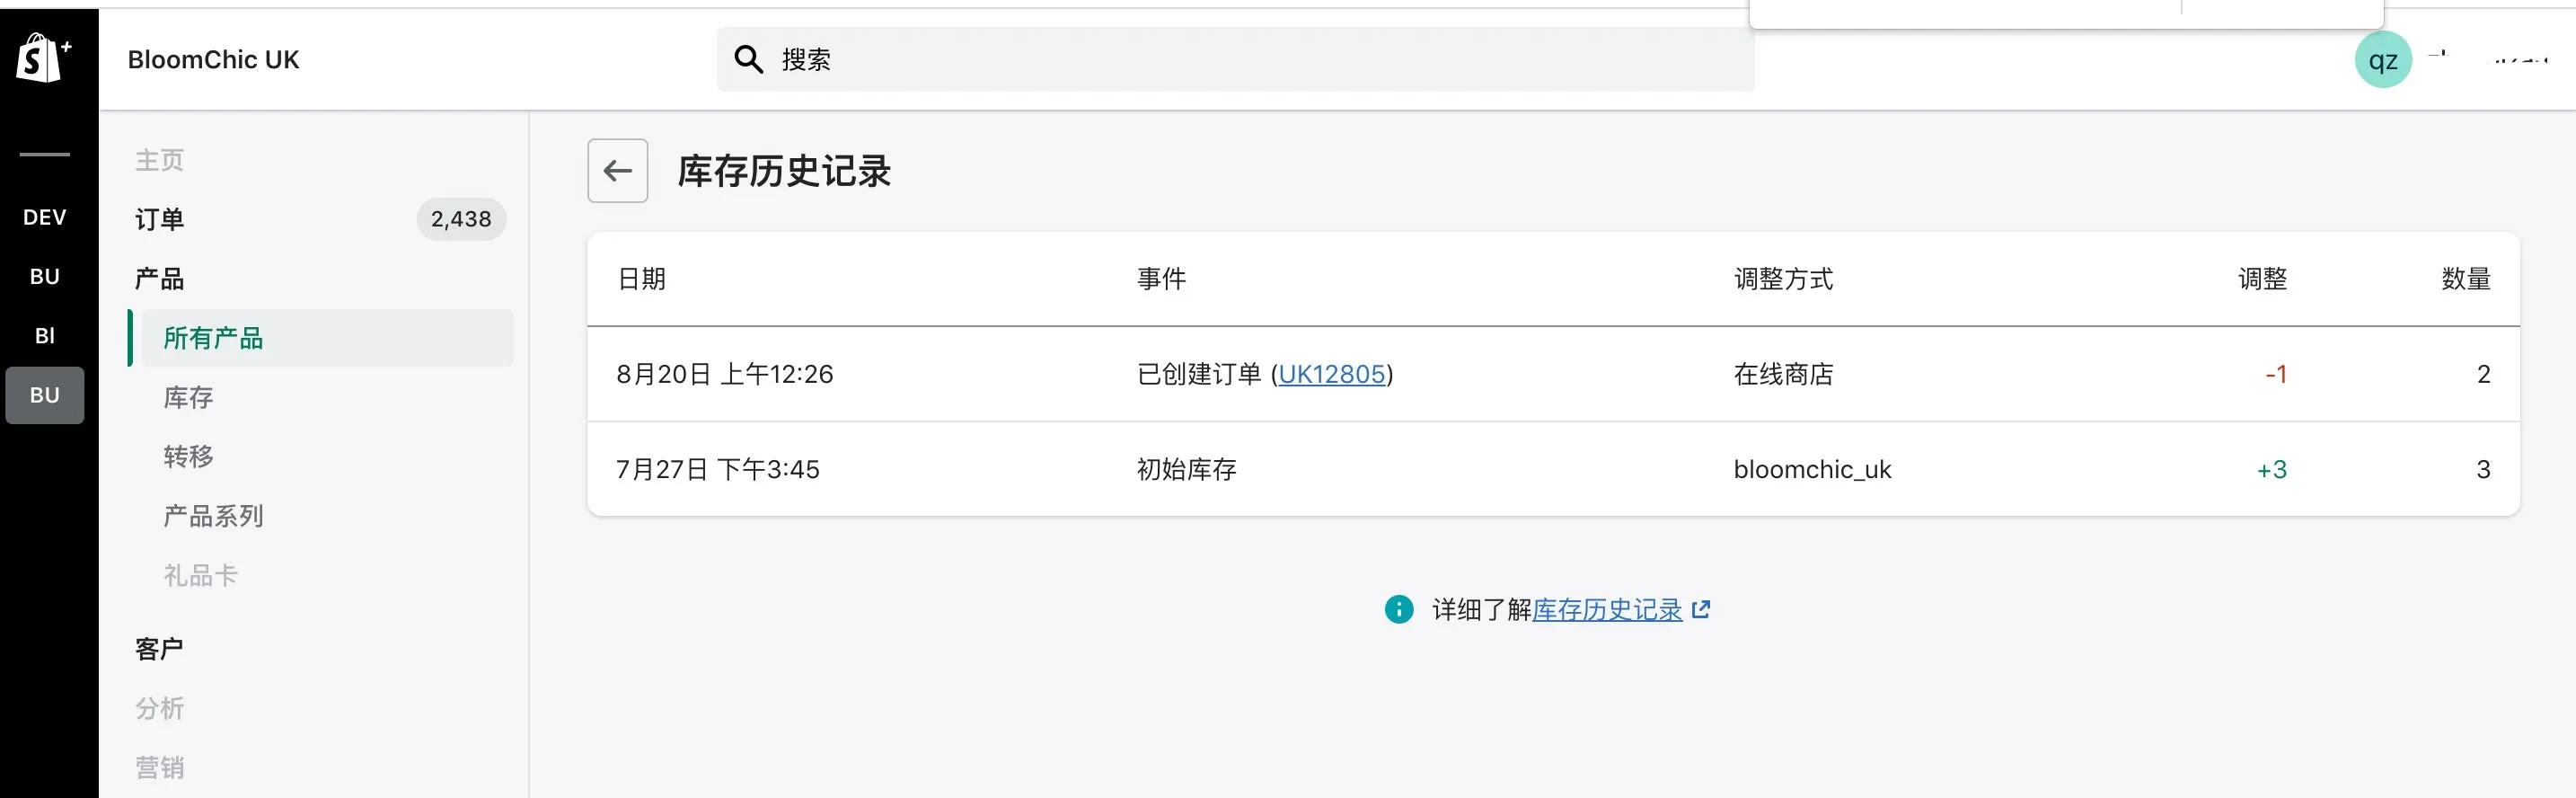Go to 转移 in the sidebar
This screenshot has height=798, width=2576.
coord(188,457)
